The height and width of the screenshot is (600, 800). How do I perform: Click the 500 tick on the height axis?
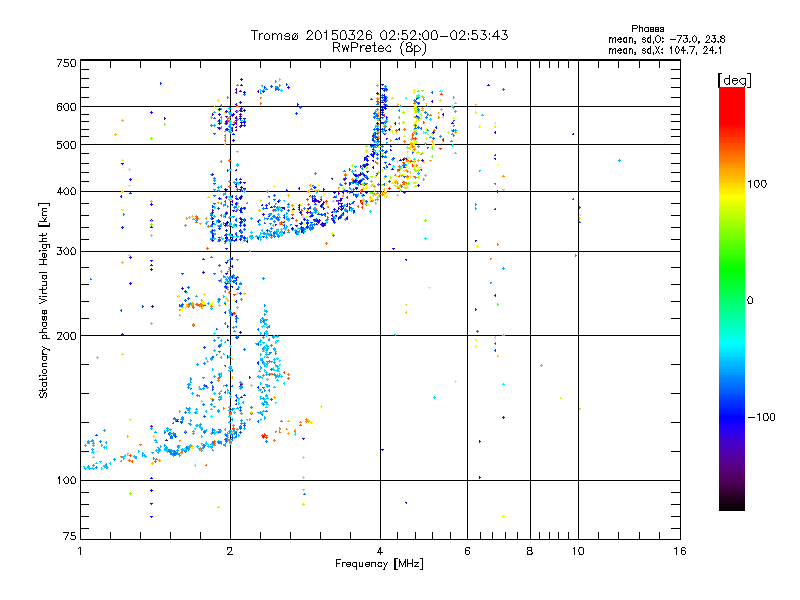click(65, 145)
